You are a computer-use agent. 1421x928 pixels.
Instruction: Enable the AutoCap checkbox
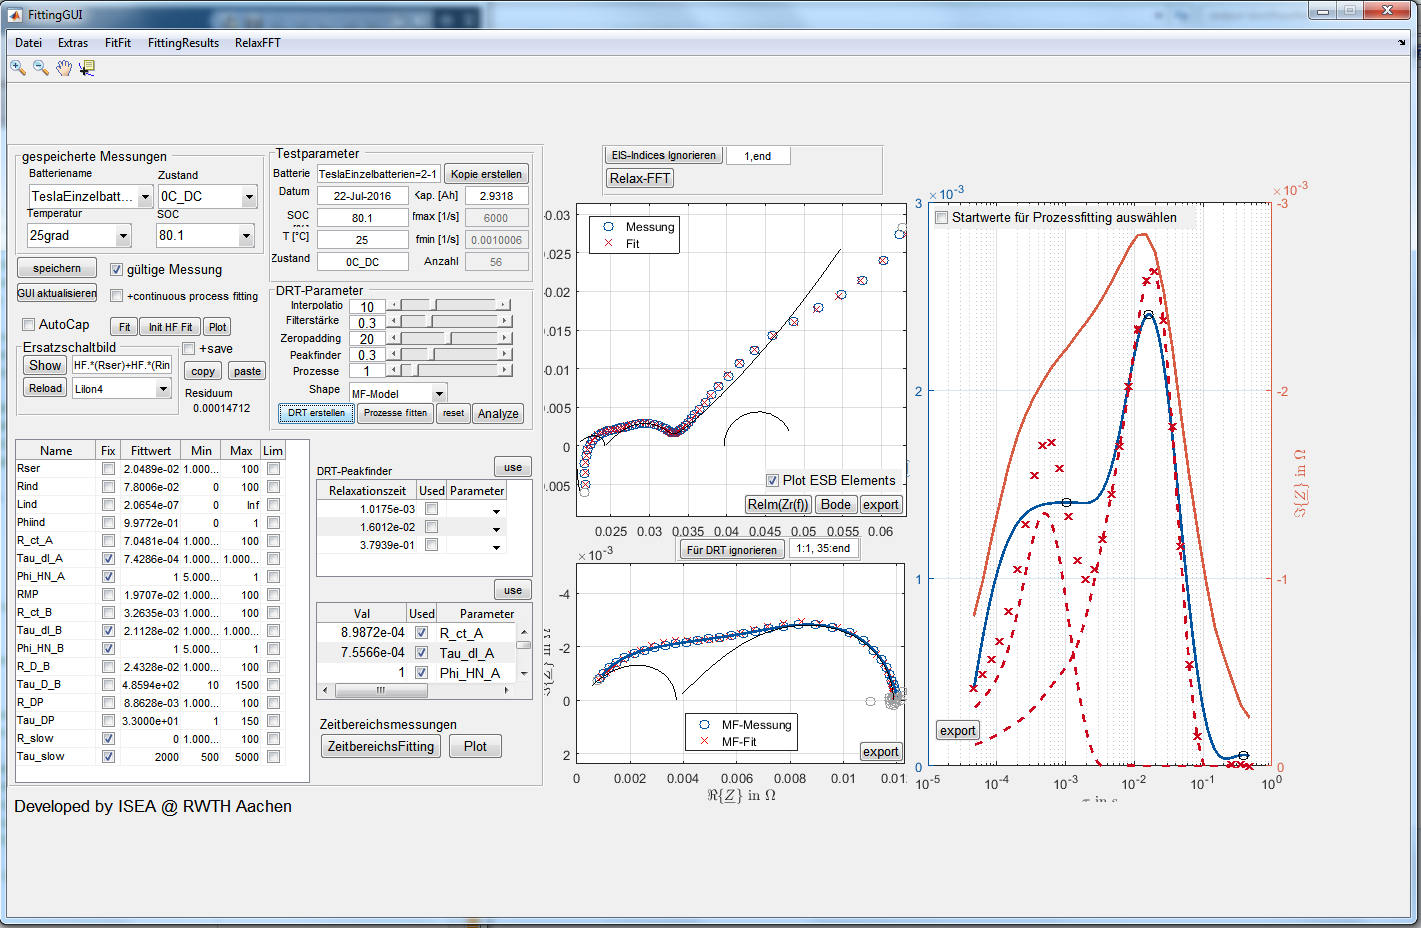pos(29,325)
